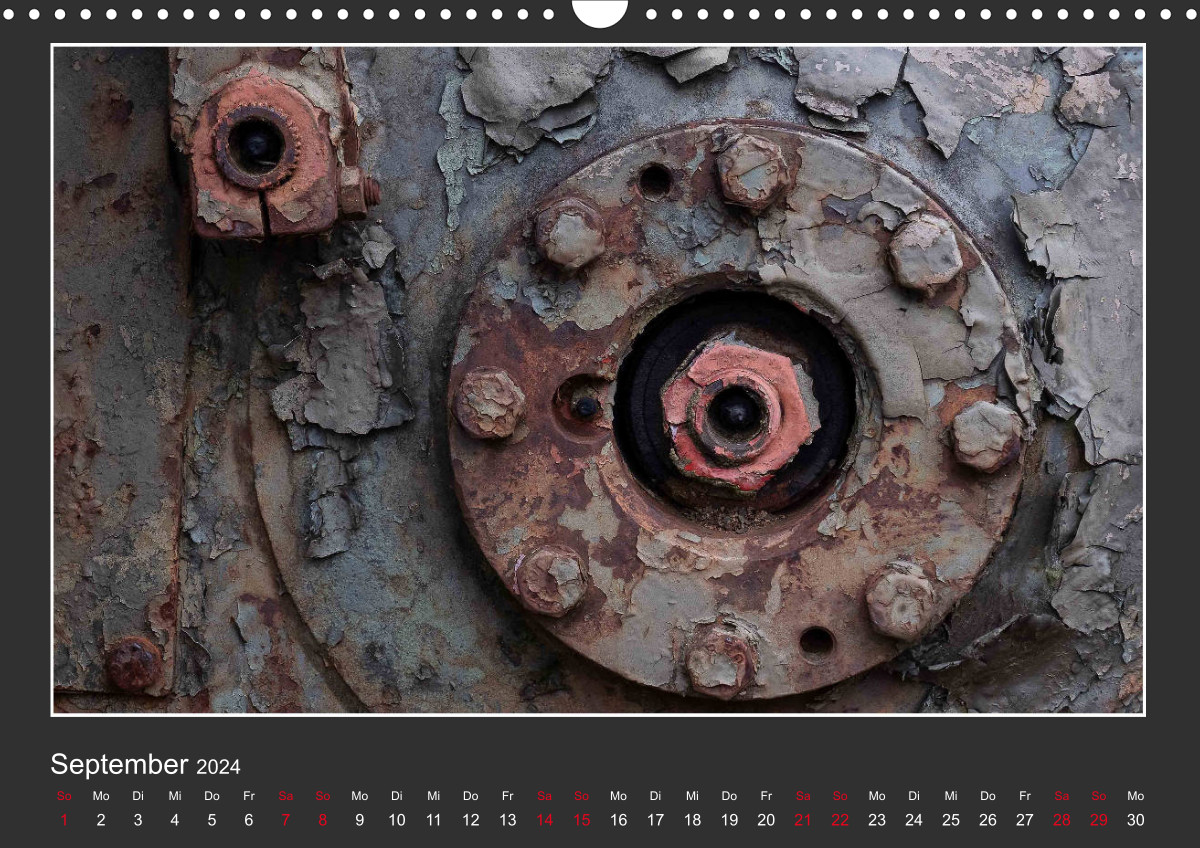
Task: Select red Sunday date 29
Action: click(1099, 820)
